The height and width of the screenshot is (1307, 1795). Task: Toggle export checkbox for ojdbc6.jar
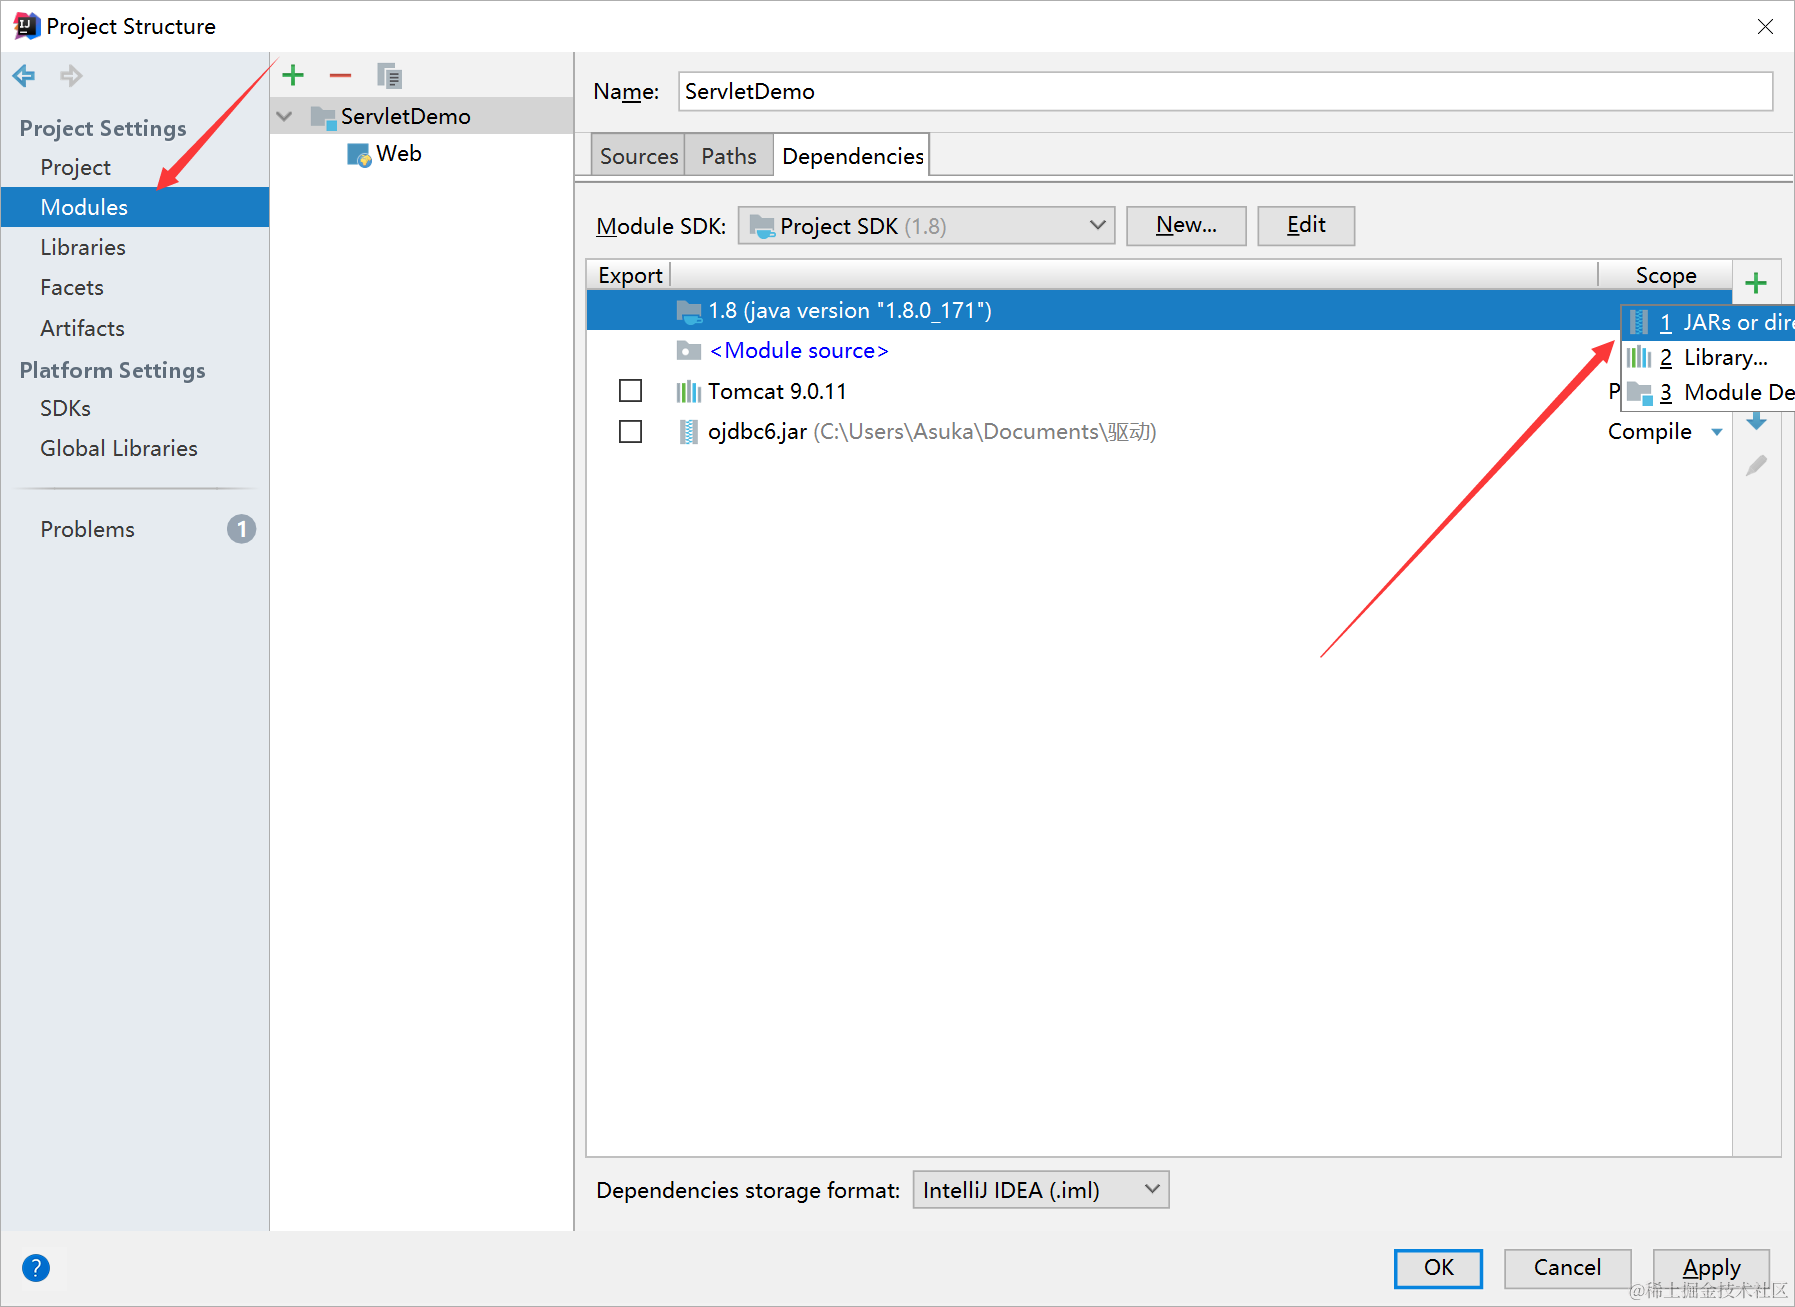[630, 431]
